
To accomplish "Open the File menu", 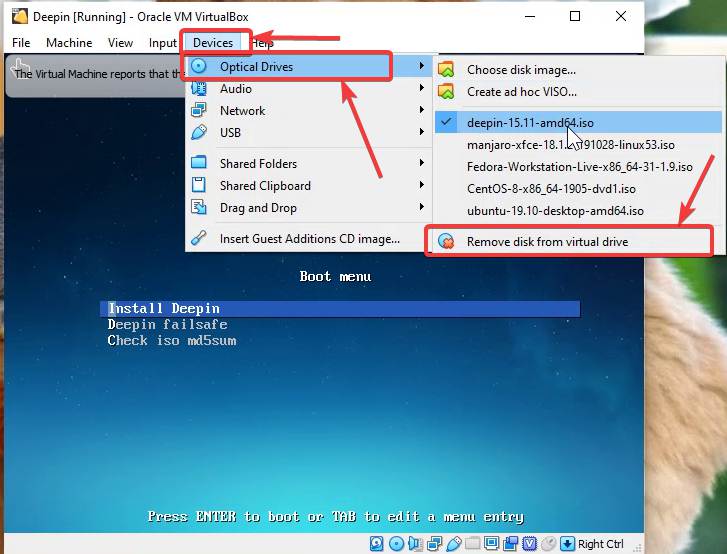I will pyautogui.click(x=21, y=43).
